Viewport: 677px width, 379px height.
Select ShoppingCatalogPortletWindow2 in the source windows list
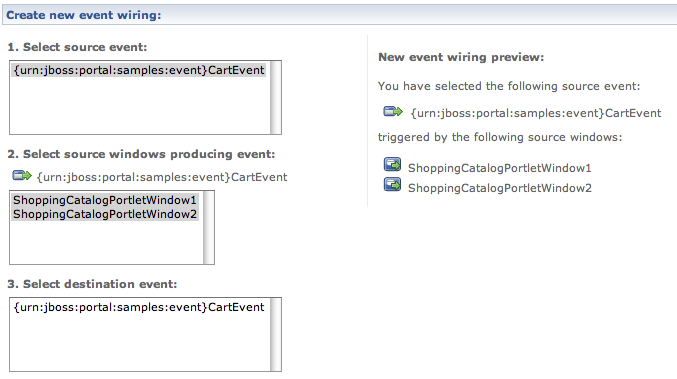tap(105, 214)
